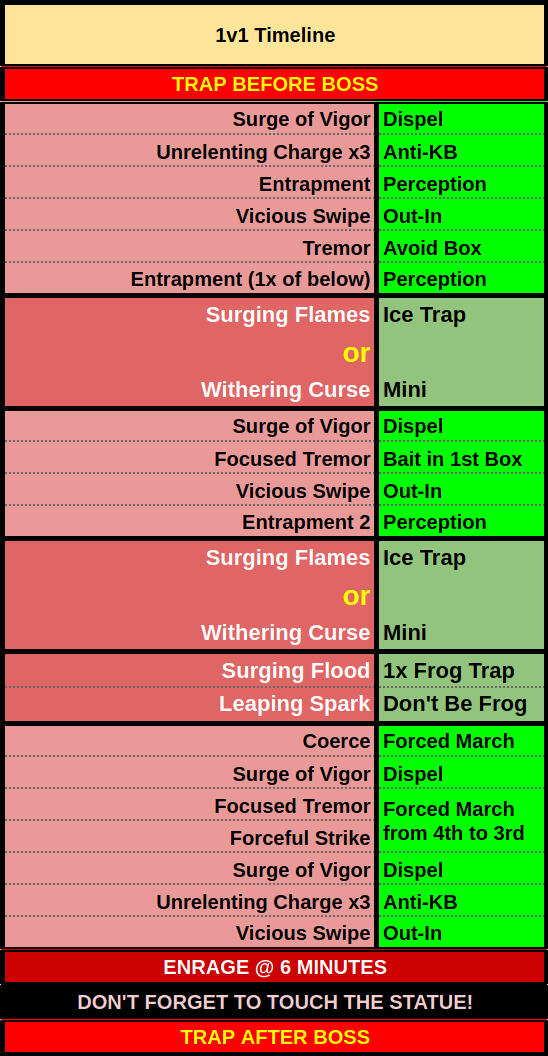Select the Avoid Box cell

(461, 246)
